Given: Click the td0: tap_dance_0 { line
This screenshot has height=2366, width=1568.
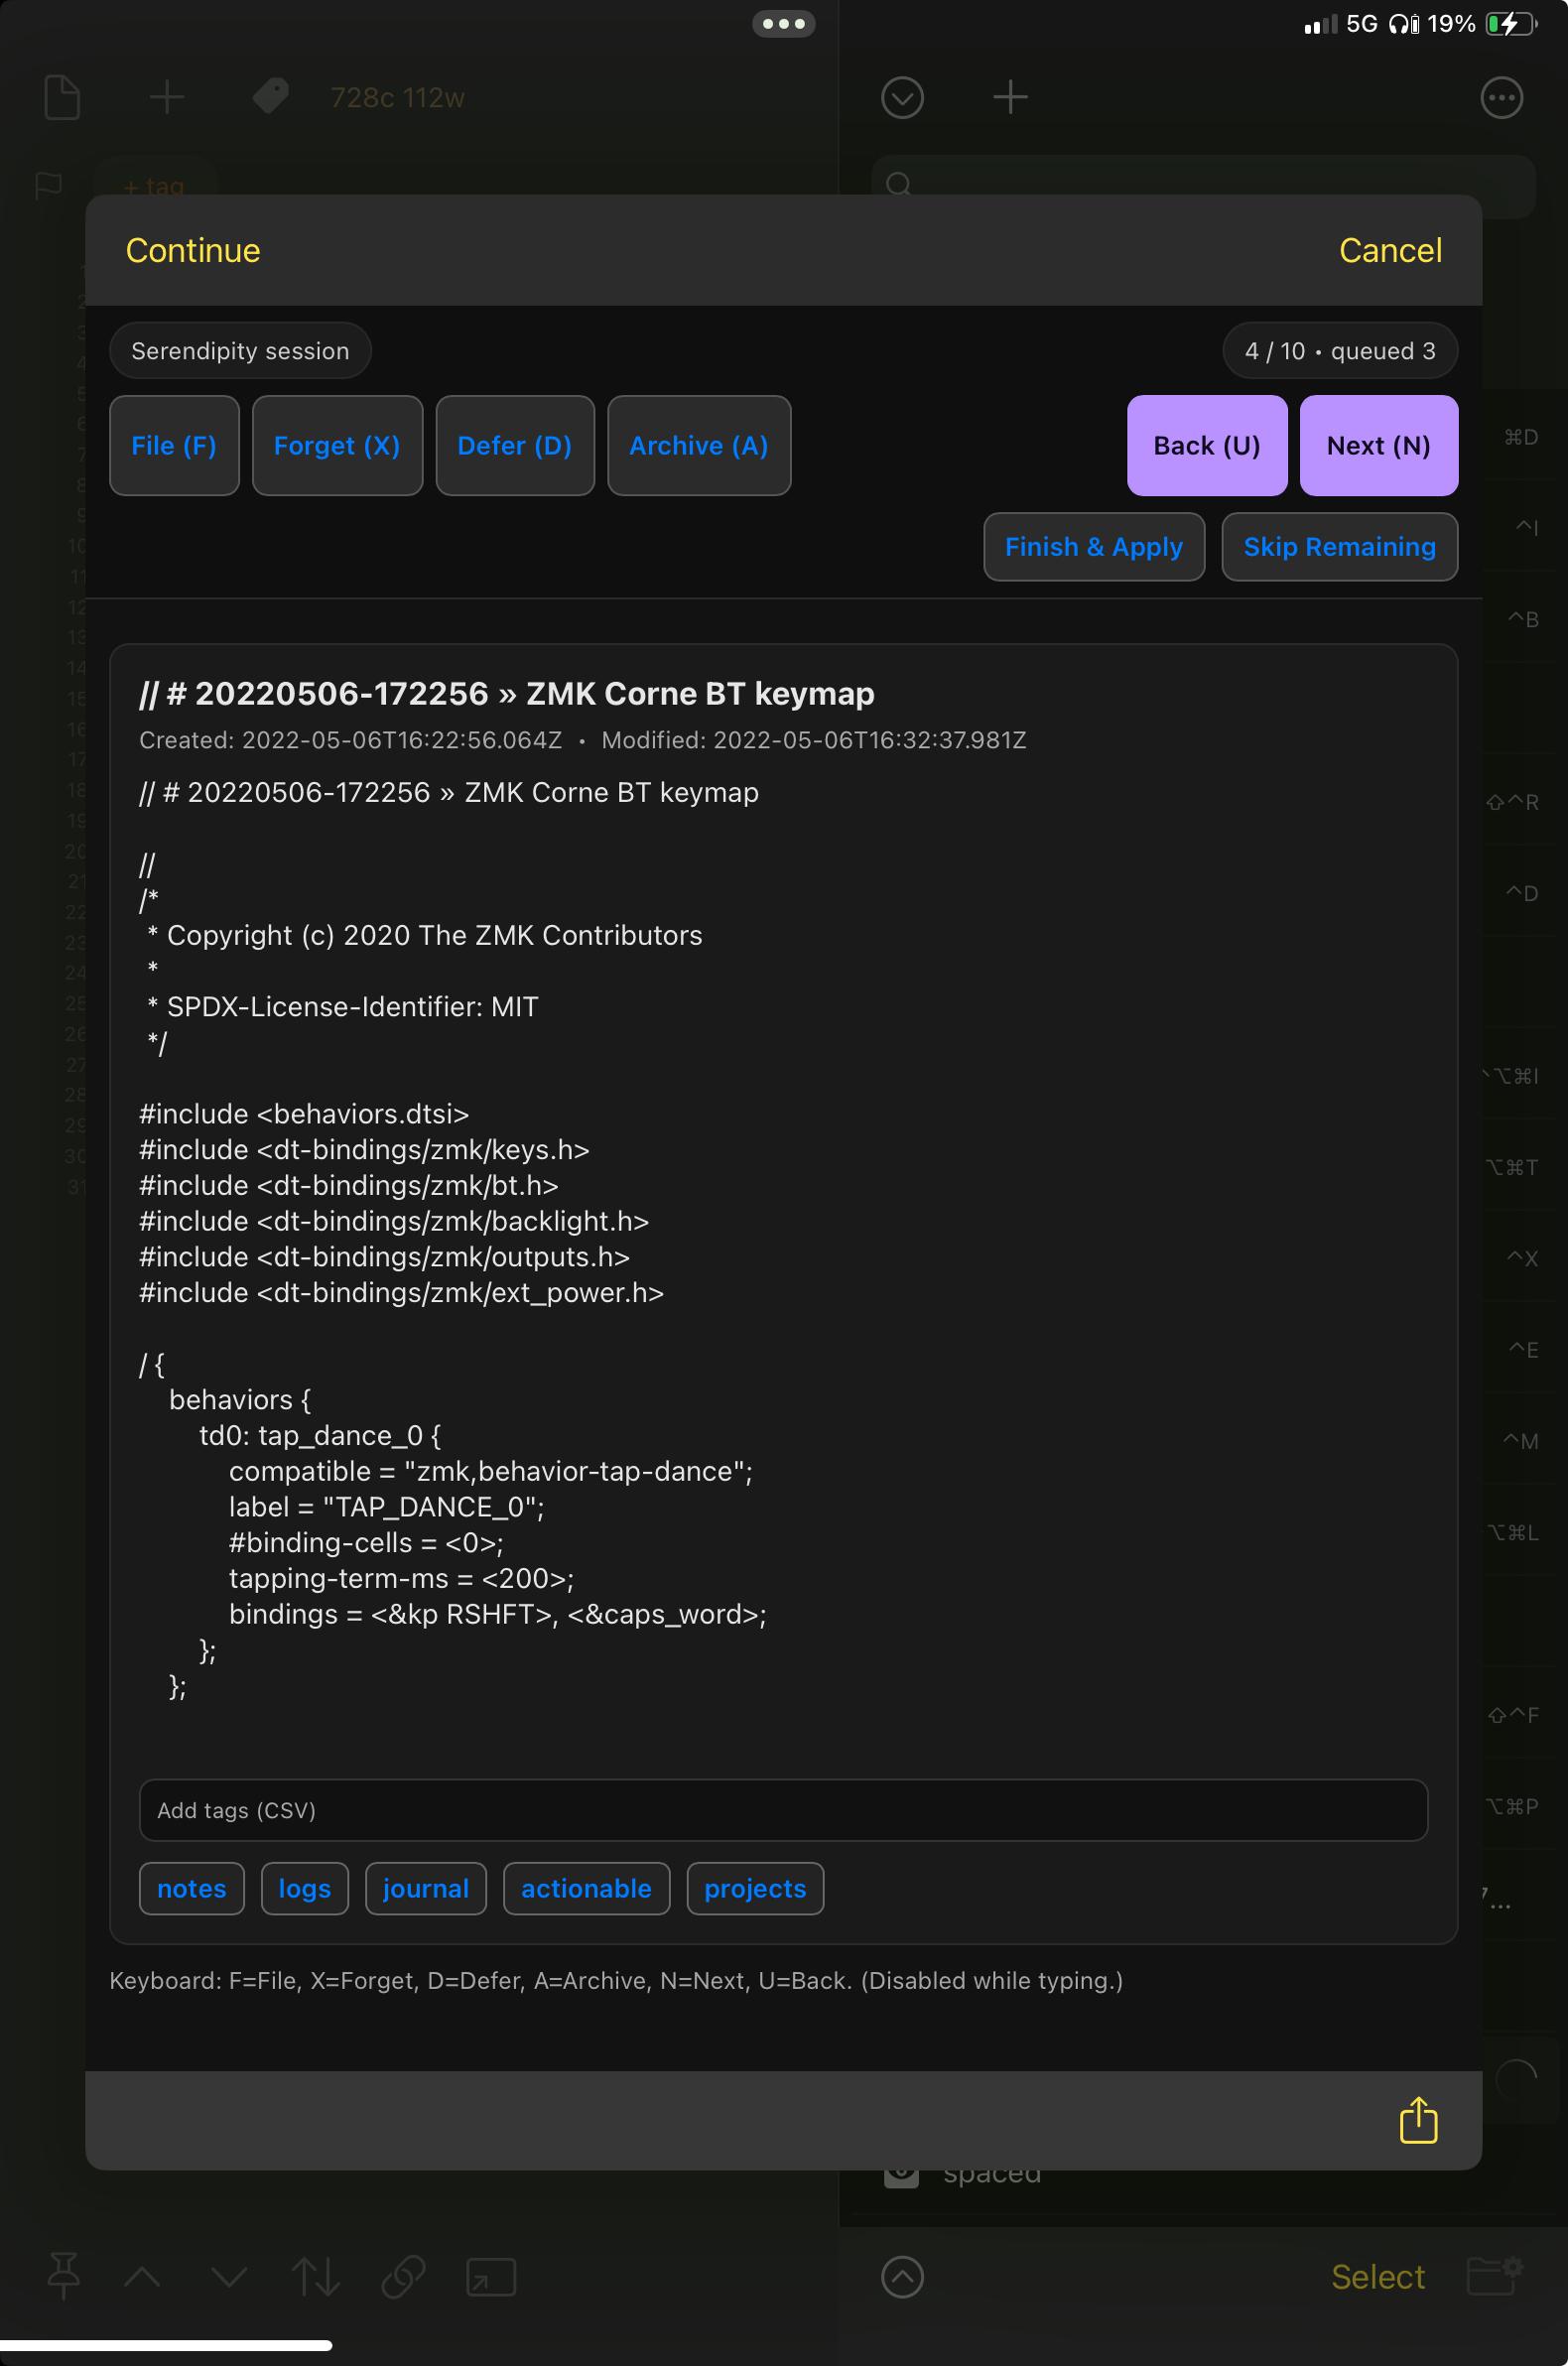Looking at the screenshot, I should [320, 1436].
